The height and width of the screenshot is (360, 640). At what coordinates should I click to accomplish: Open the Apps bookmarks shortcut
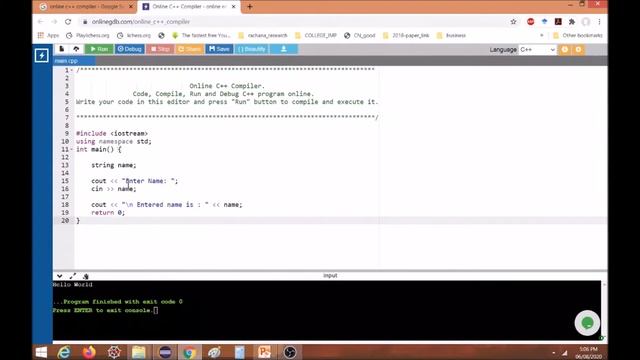pos(48,36)
